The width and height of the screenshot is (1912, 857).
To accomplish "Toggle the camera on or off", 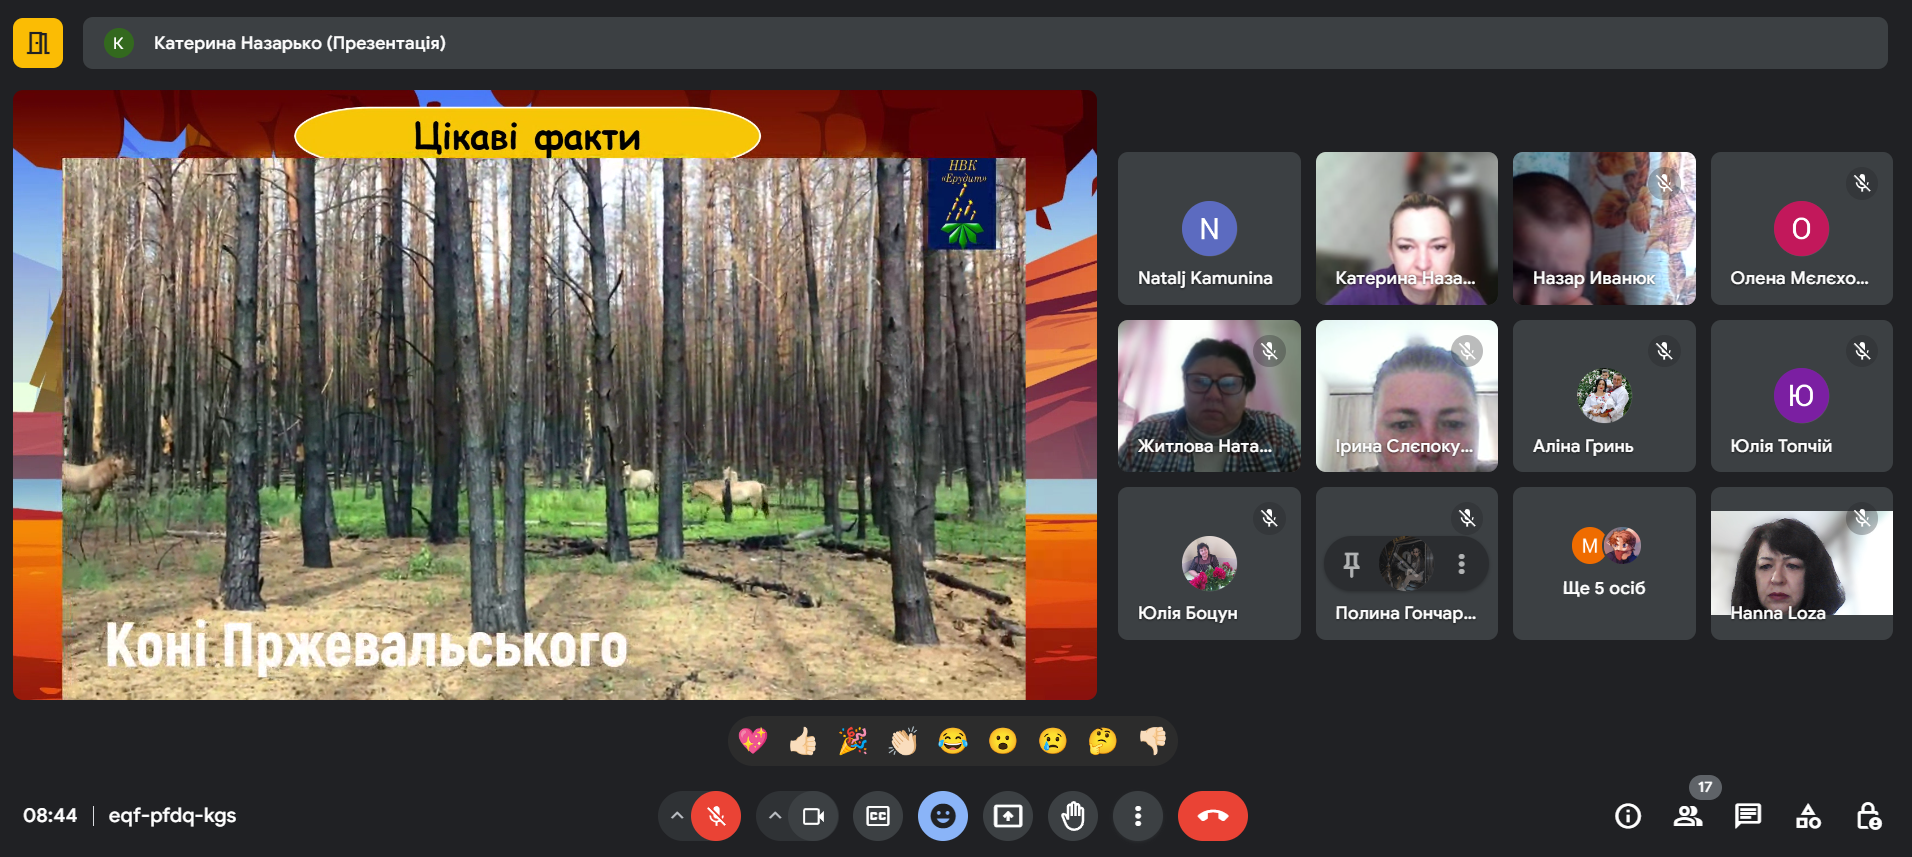I will (x=813, y=816).
